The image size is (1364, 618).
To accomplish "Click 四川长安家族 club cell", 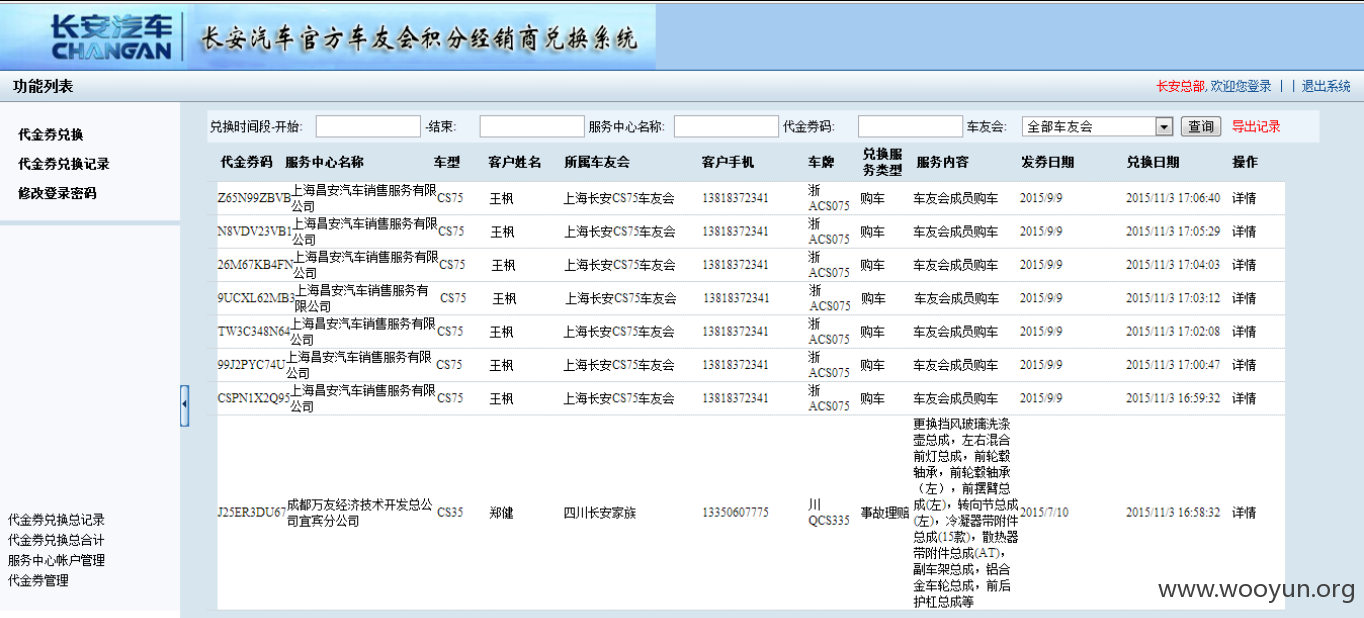I will 600,512.
